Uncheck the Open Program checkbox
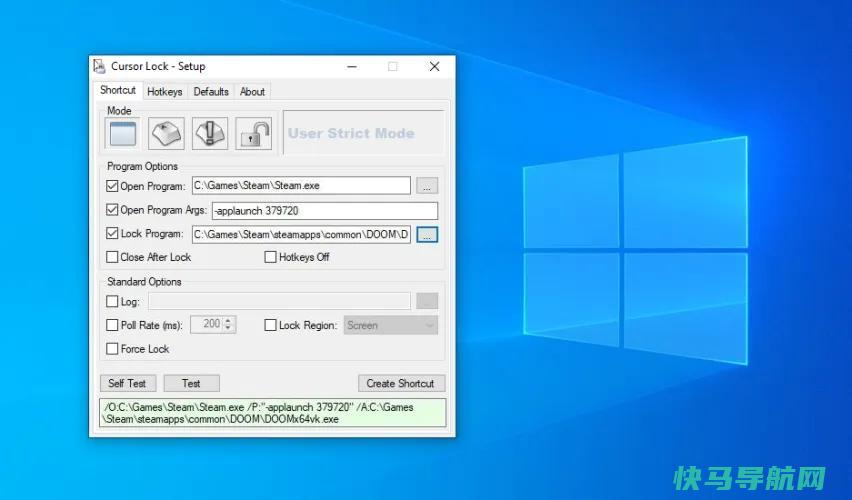 (112, 186)
